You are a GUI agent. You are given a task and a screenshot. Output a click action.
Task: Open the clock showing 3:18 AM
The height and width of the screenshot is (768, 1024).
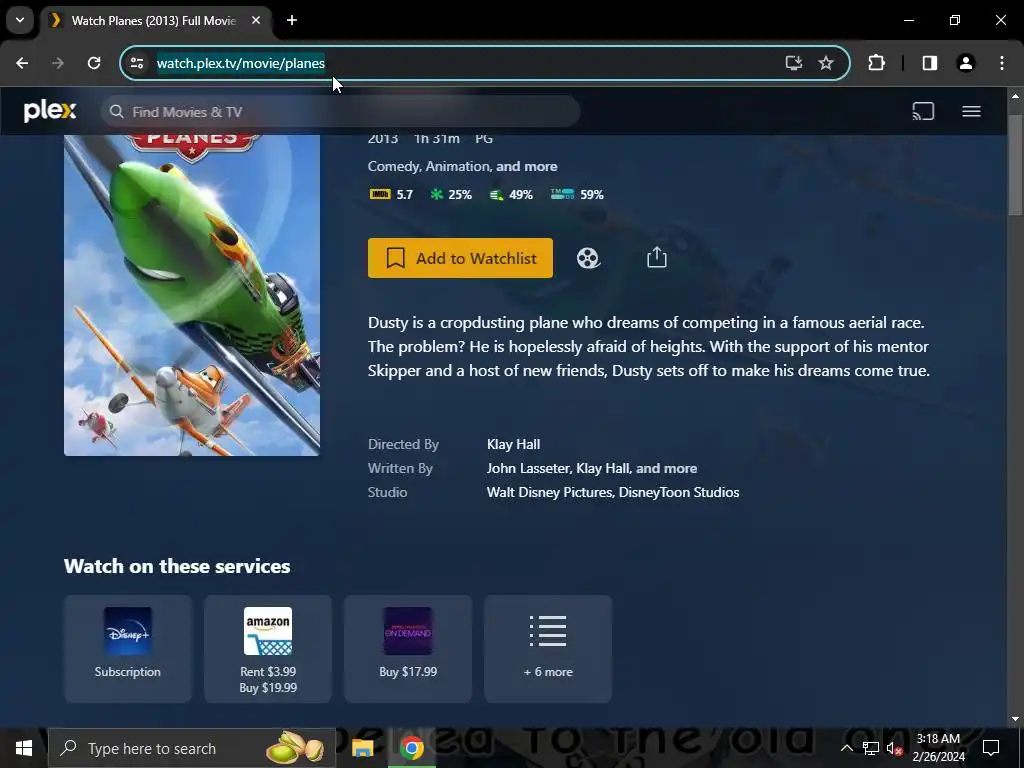[x=938, y=748]
